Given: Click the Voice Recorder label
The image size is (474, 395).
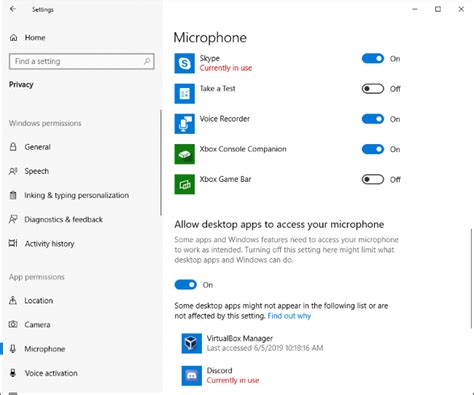Looking at the screenshot, I should tap(225, 119).
